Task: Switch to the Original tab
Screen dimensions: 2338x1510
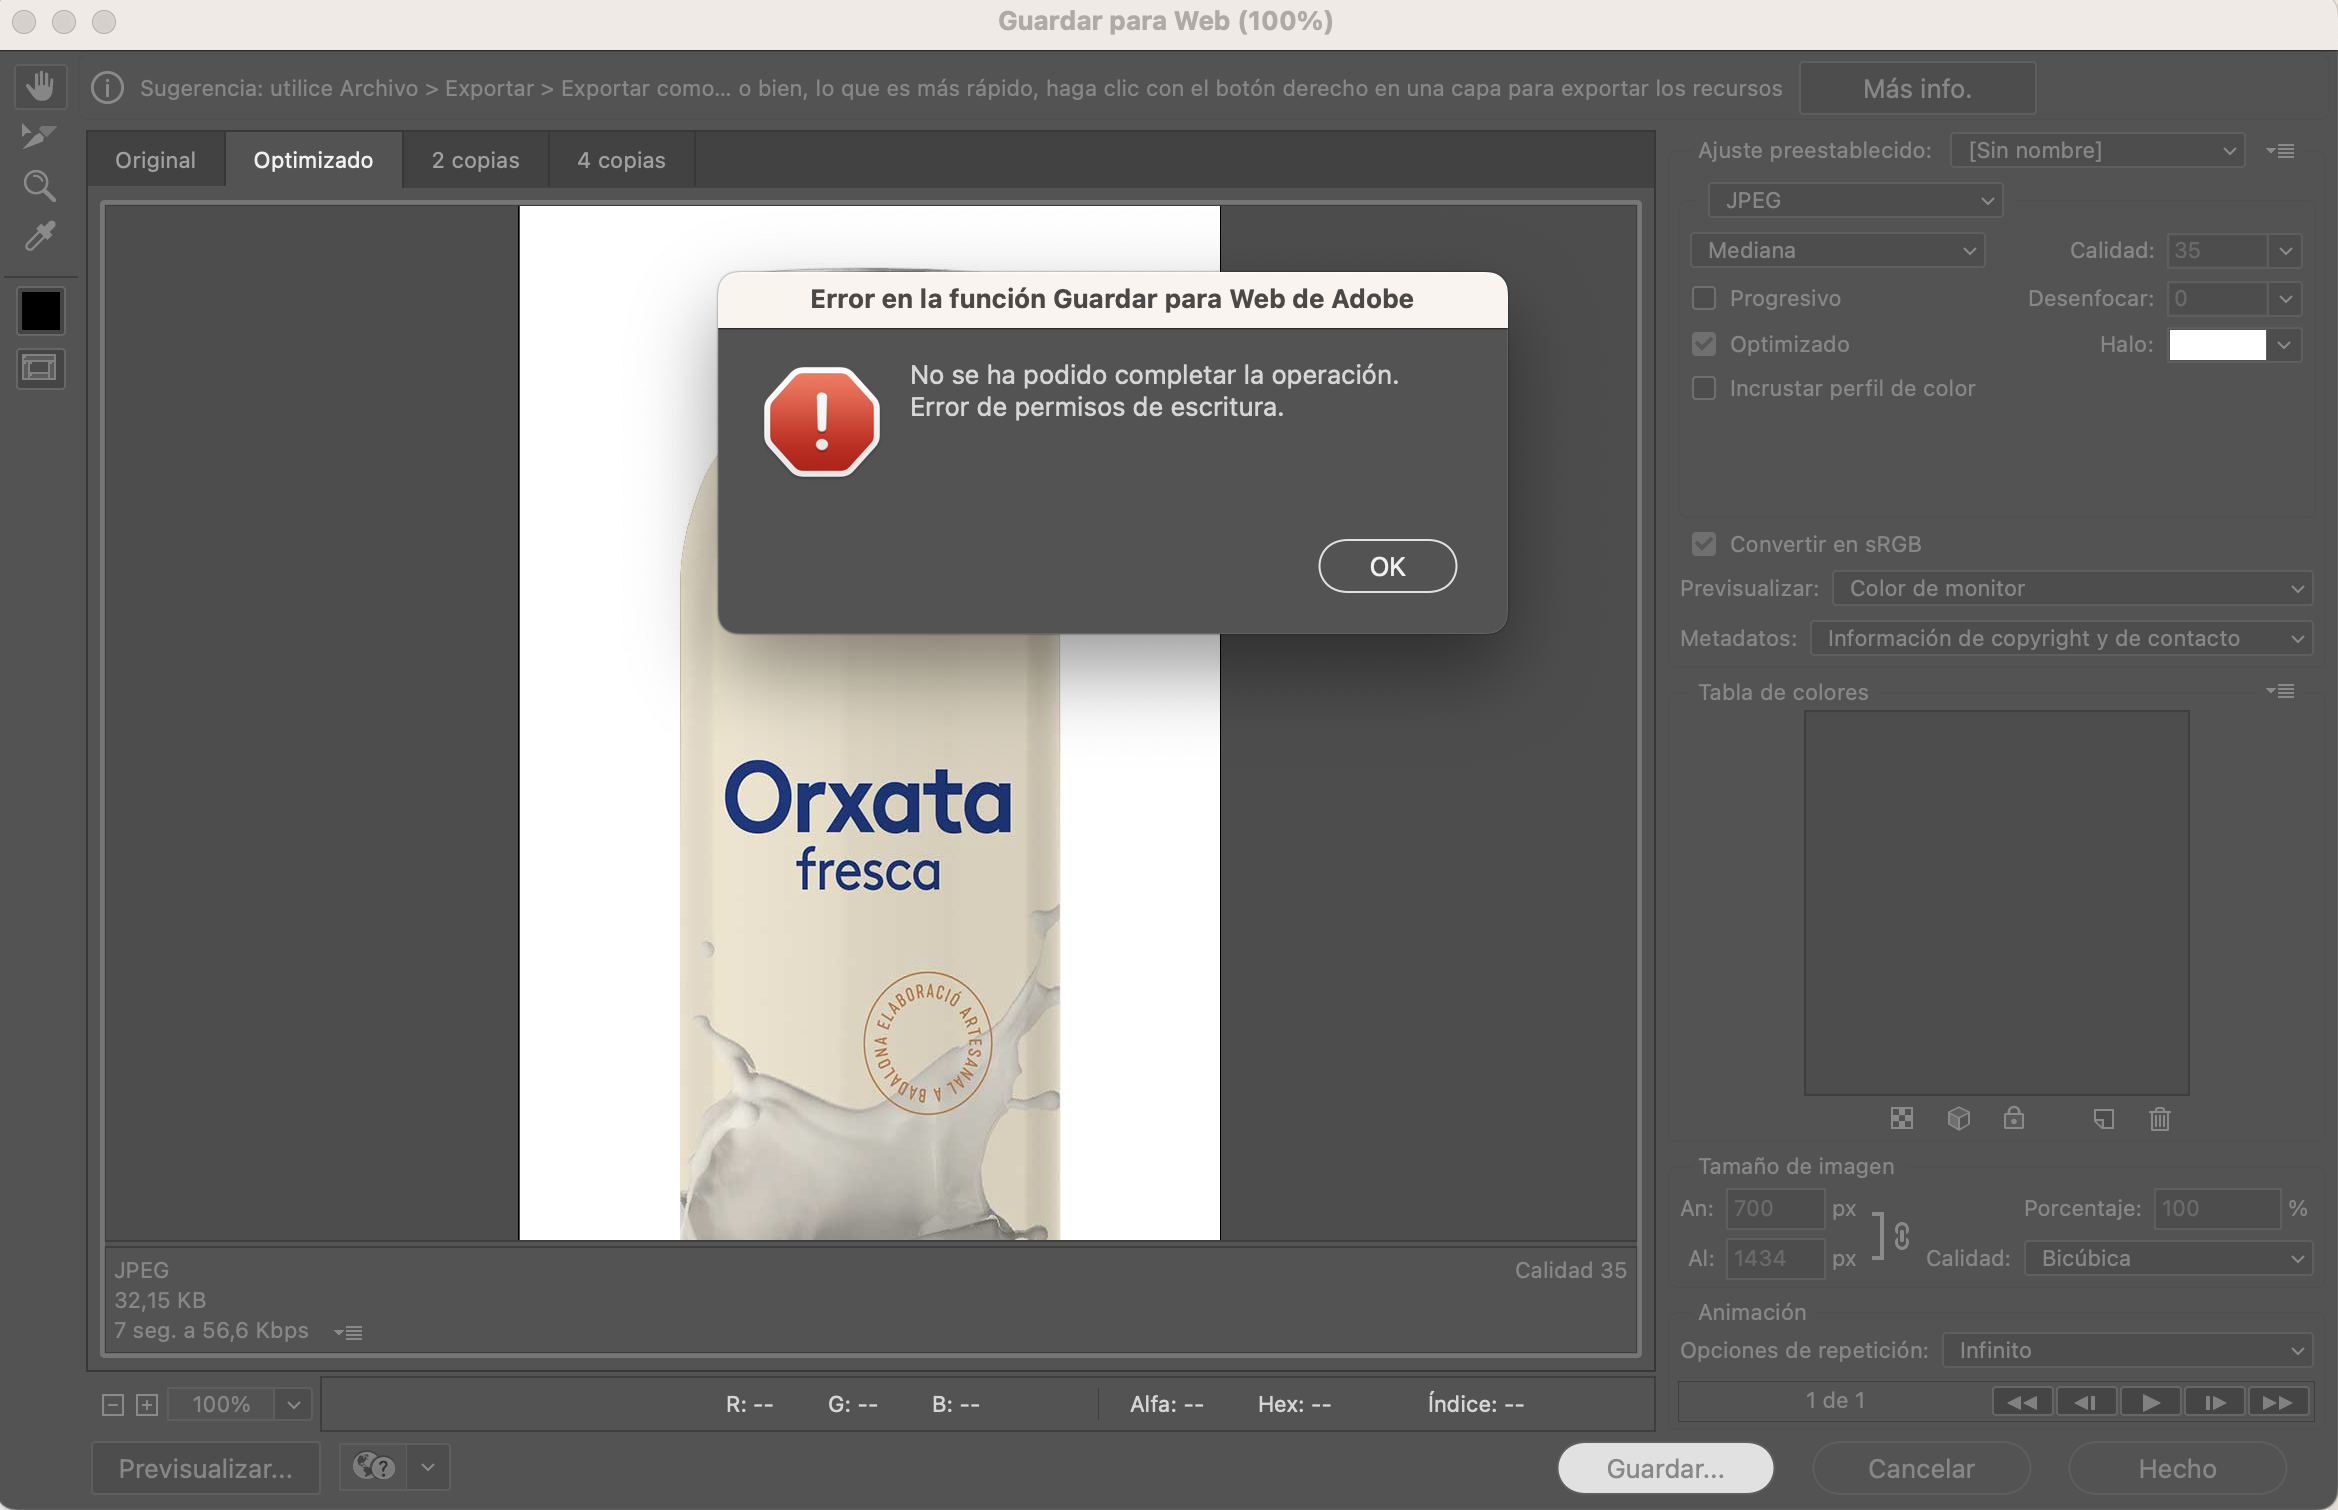Action: (155, 160)
